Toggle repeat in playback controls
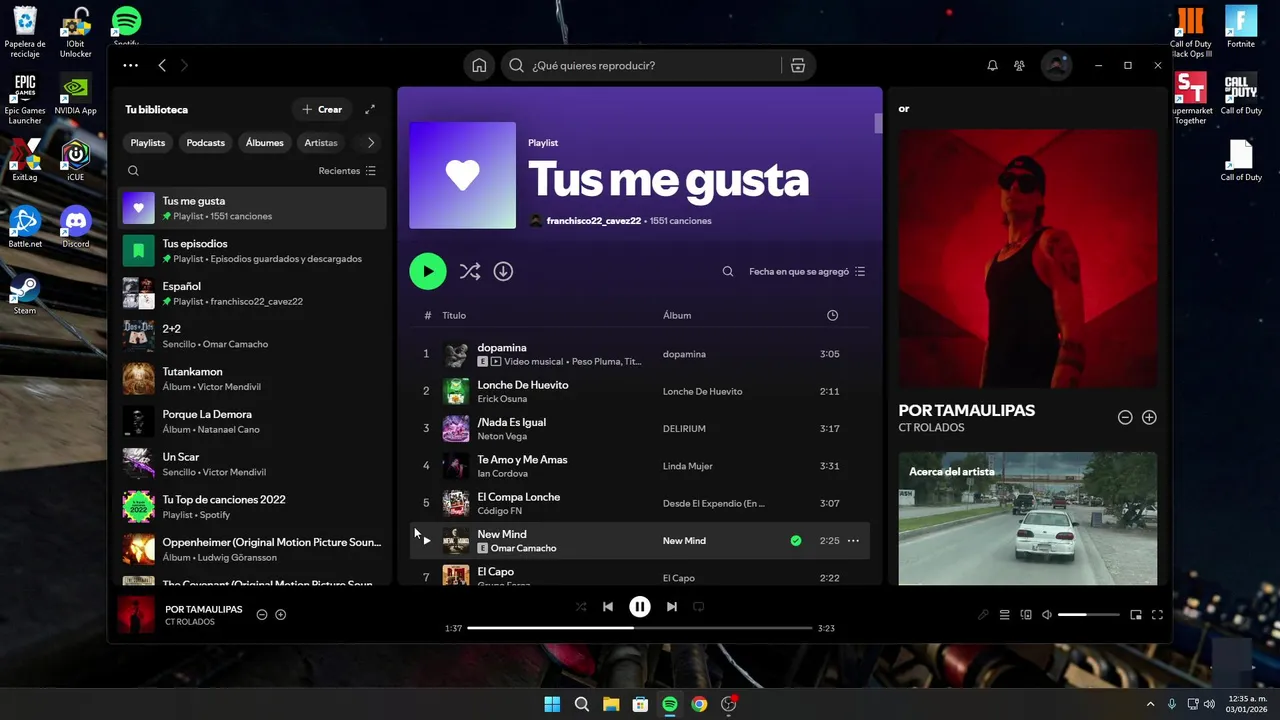The height and width of the screenshot is (720, 1280). tap(699, 606)
